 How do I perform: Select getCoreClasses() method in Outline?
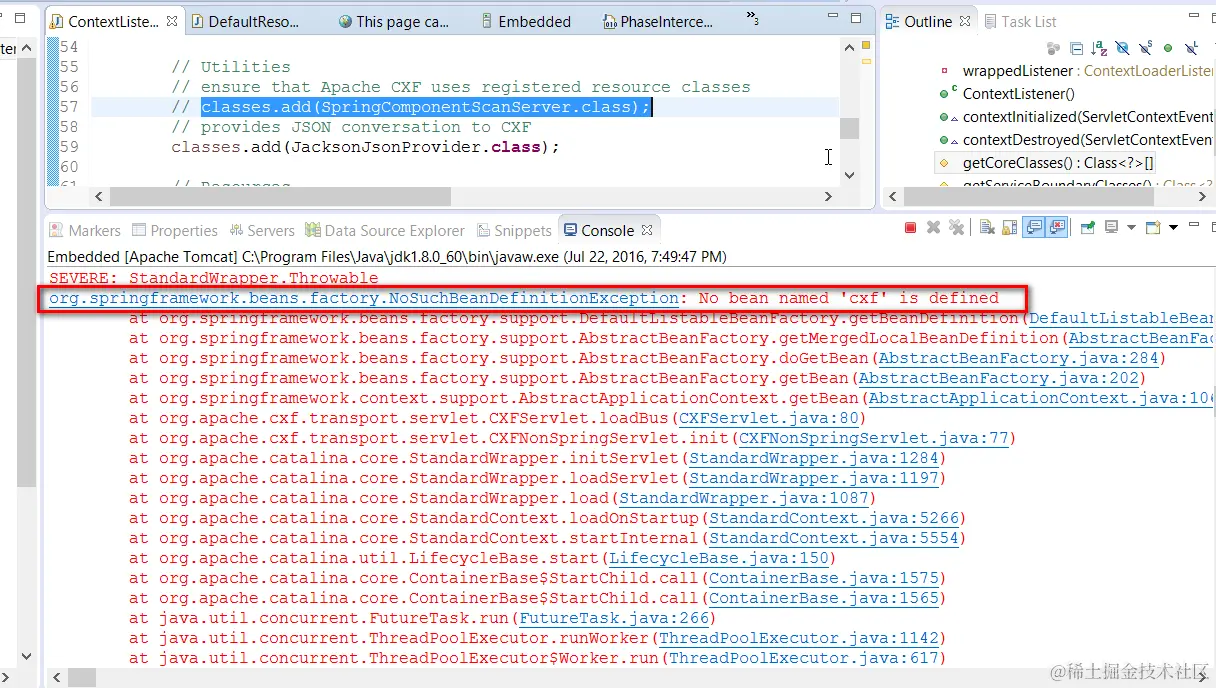pos(1046,162)
